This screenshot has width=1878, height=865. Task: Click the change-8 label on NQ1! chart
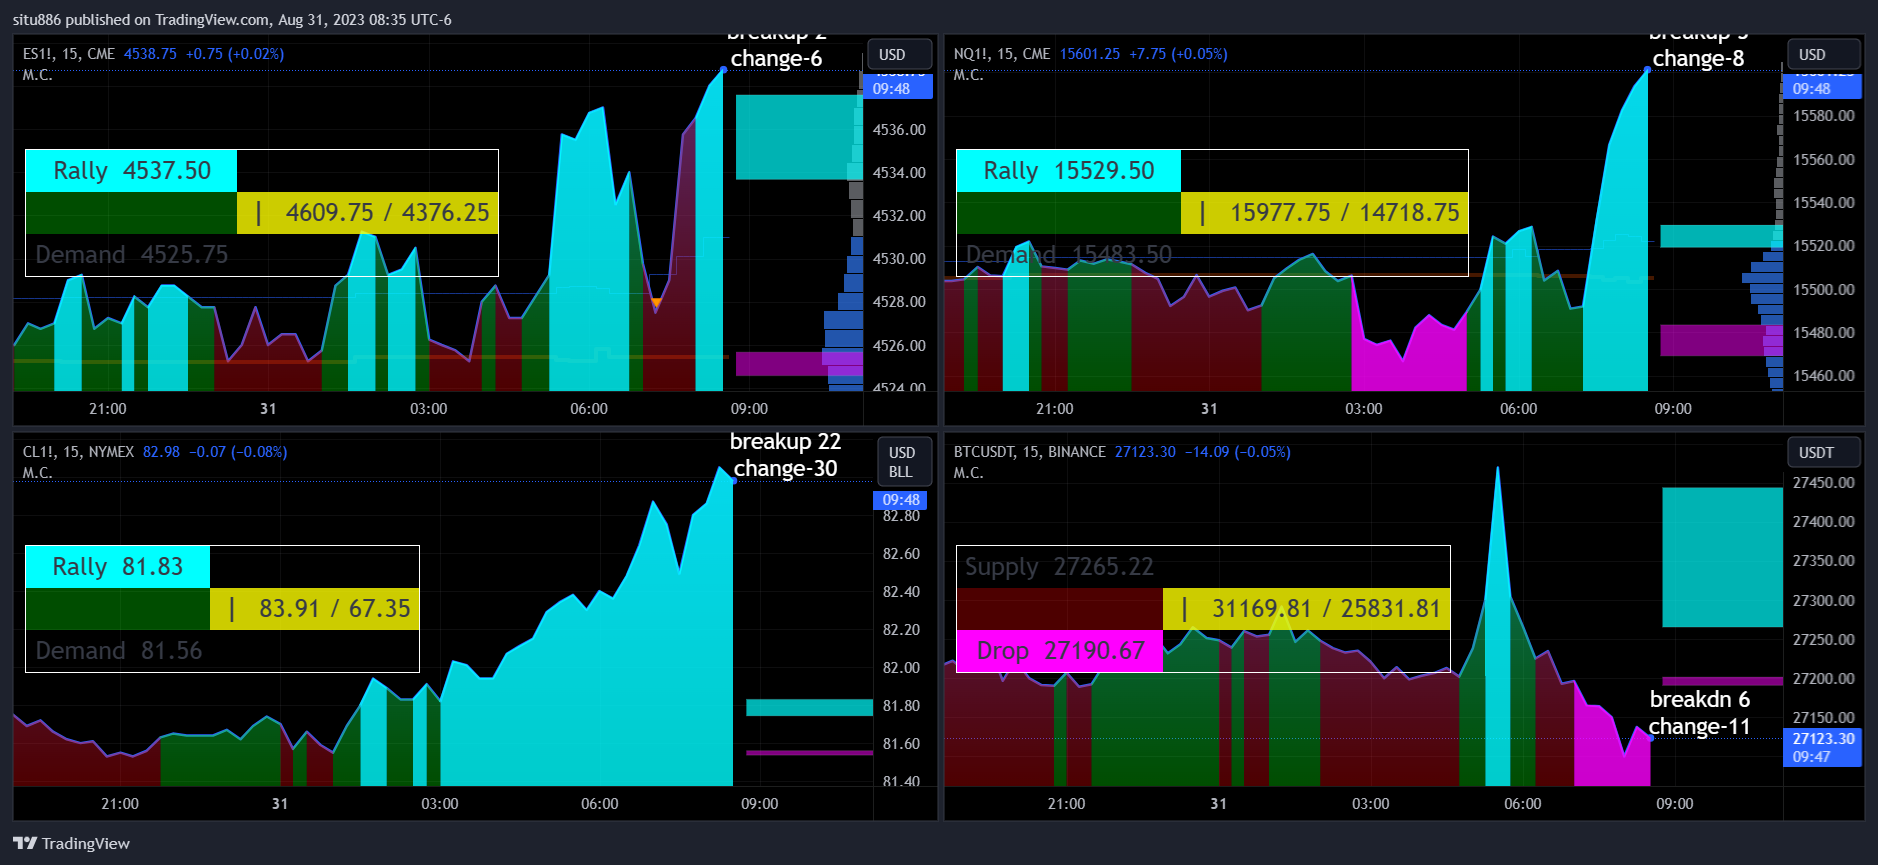tap(1698, 59)
